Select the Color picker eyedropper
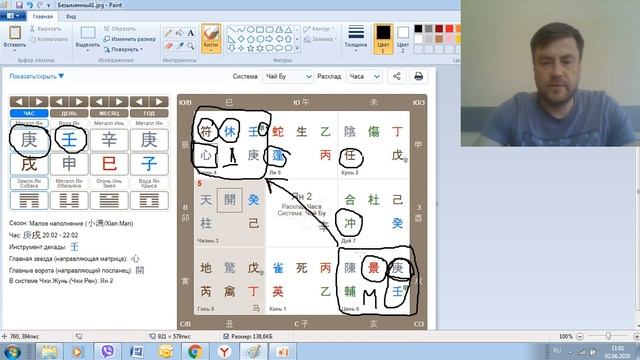The image size is (640, 360). click(x=180, y=46)
